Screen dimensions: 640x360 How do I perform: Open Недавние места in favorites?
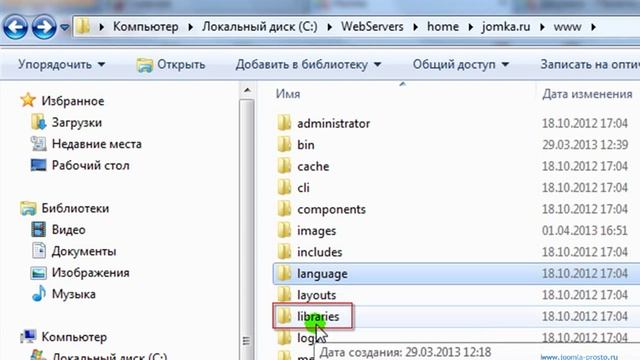pos(97,144)
